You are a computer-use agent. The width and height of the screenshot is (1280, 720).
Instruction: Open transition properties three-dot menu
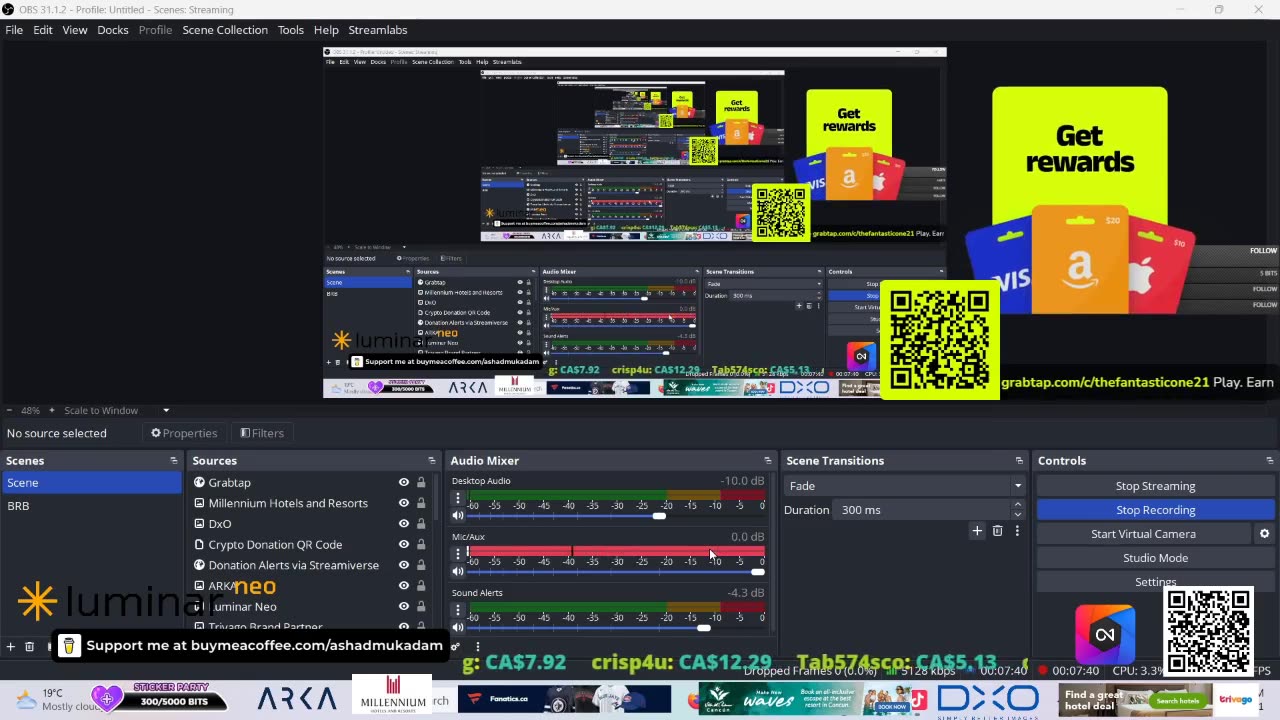pyautogui.click(x=1017, y=531)
